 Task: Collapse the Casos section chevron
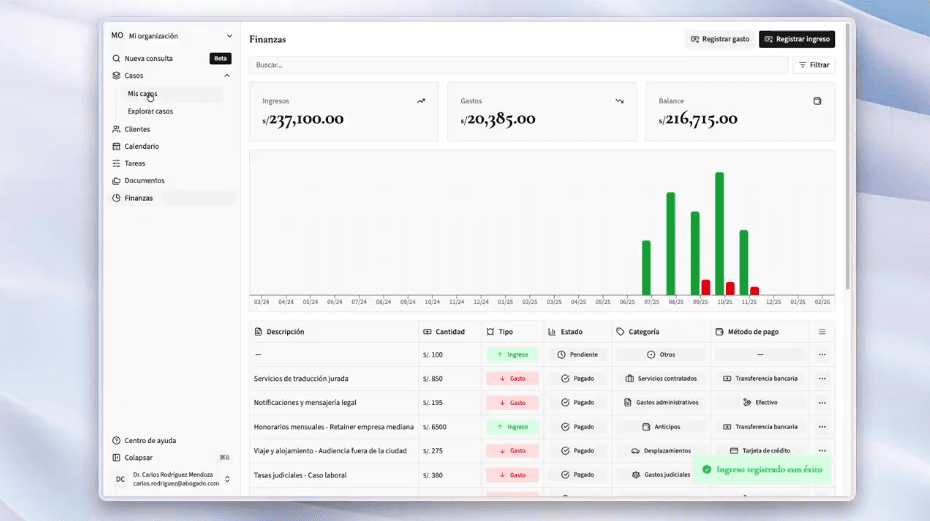227,76
